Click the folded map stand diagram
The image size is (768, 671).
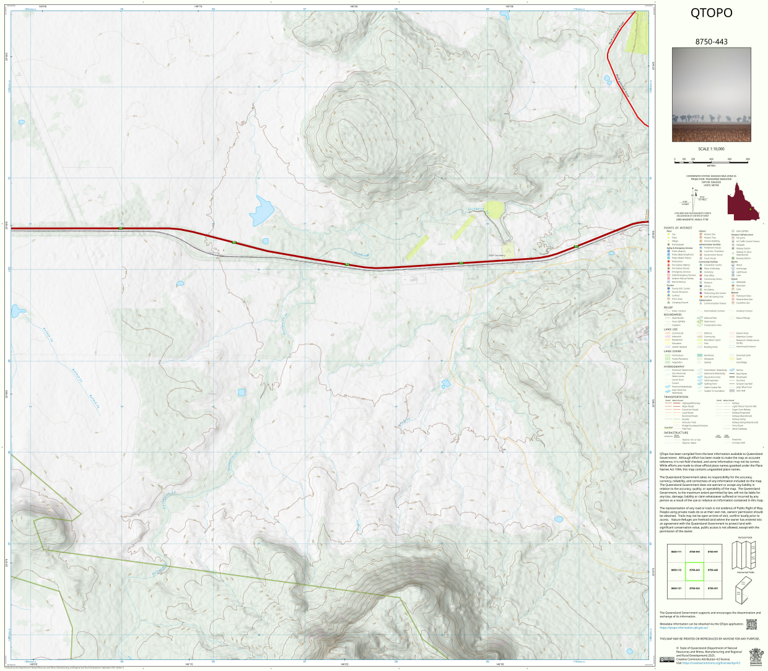pos(744,590)
